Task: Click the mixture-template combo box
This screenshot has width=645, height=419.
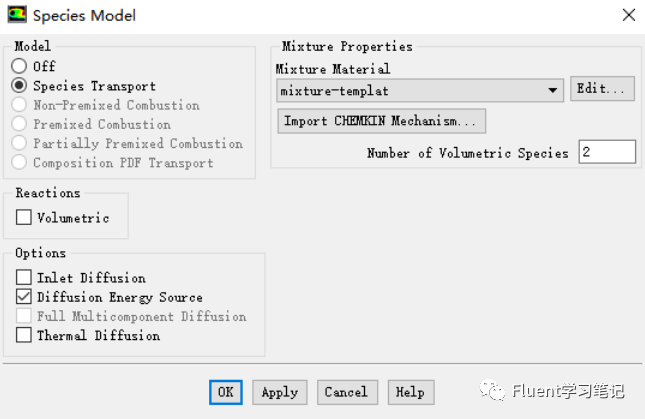Action: (x=420, y=90)
